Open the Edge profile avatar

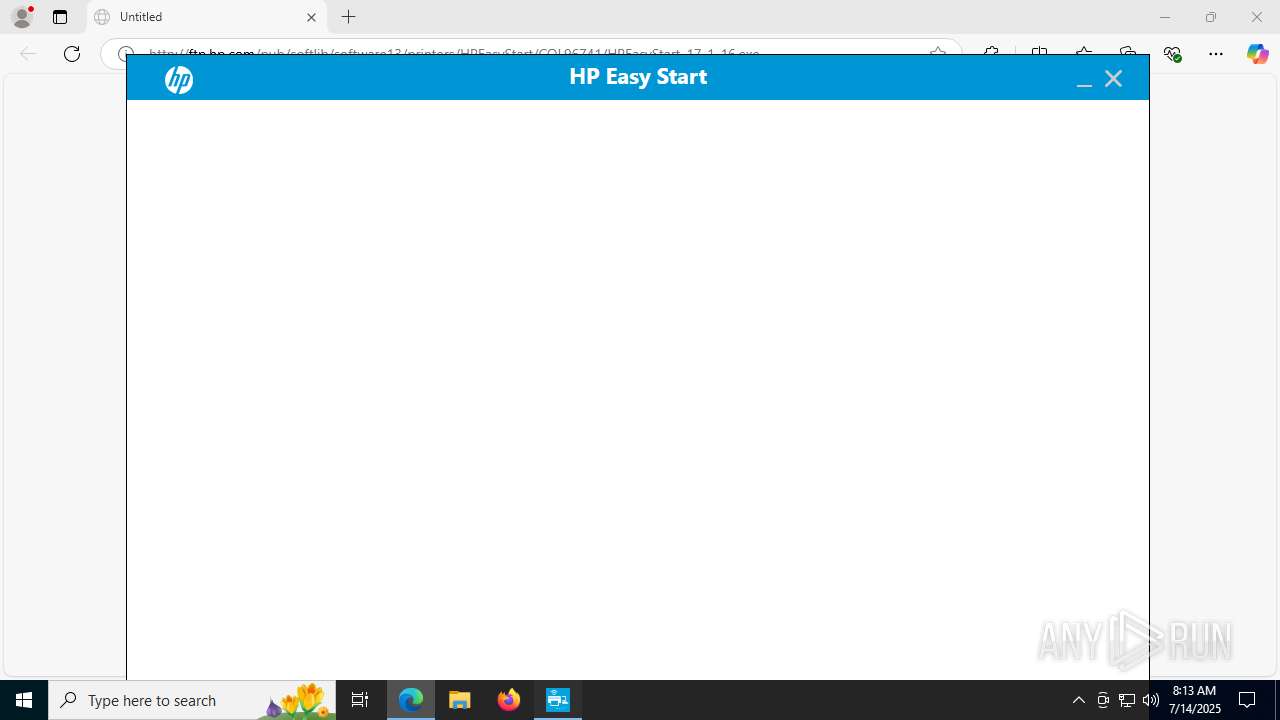coord(22,17)
